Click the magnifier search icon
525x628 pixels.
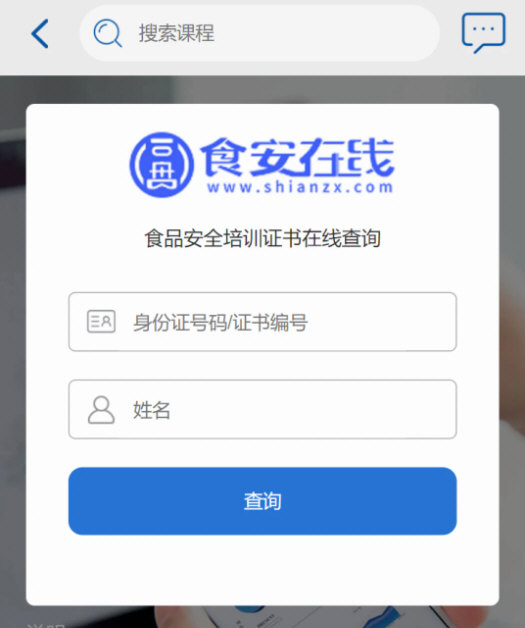[107, 33]
